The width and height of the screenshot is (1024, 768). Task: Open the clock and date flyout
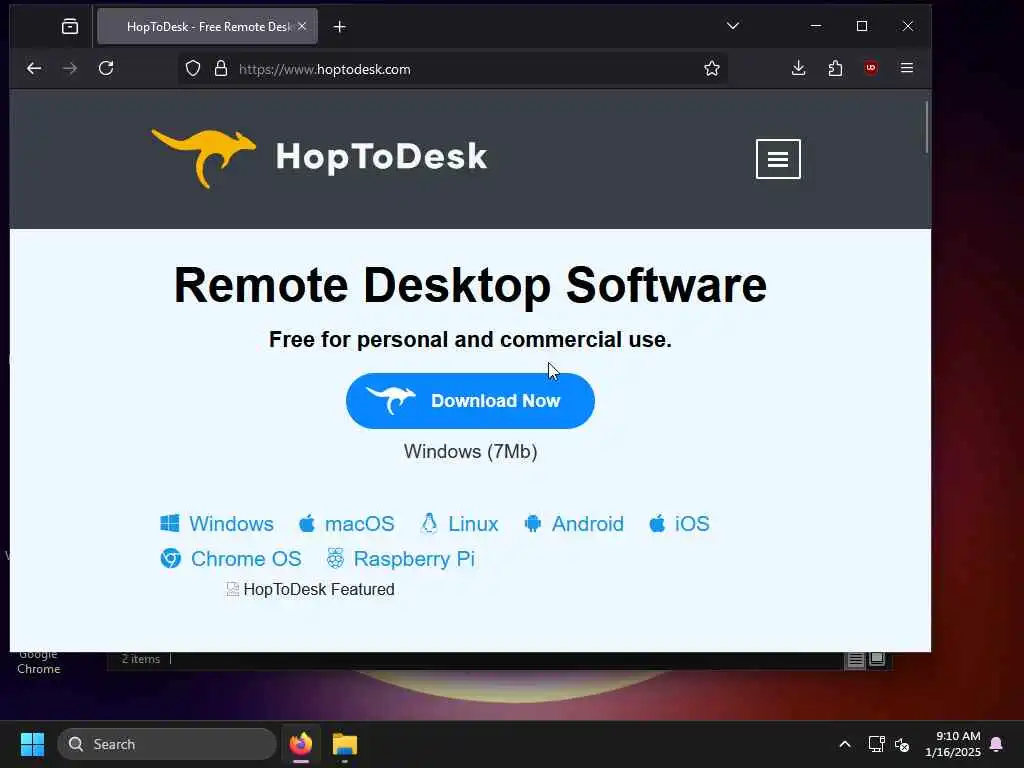point(953,744)
